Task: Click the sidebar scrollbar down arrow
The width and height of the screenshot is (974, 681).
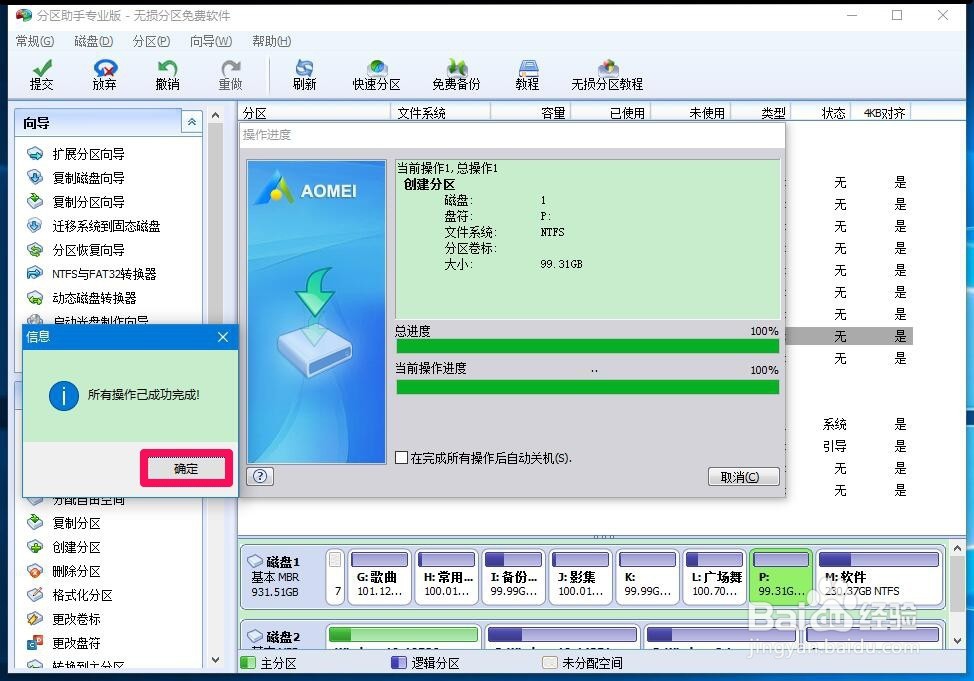Action: click(216, 660)
